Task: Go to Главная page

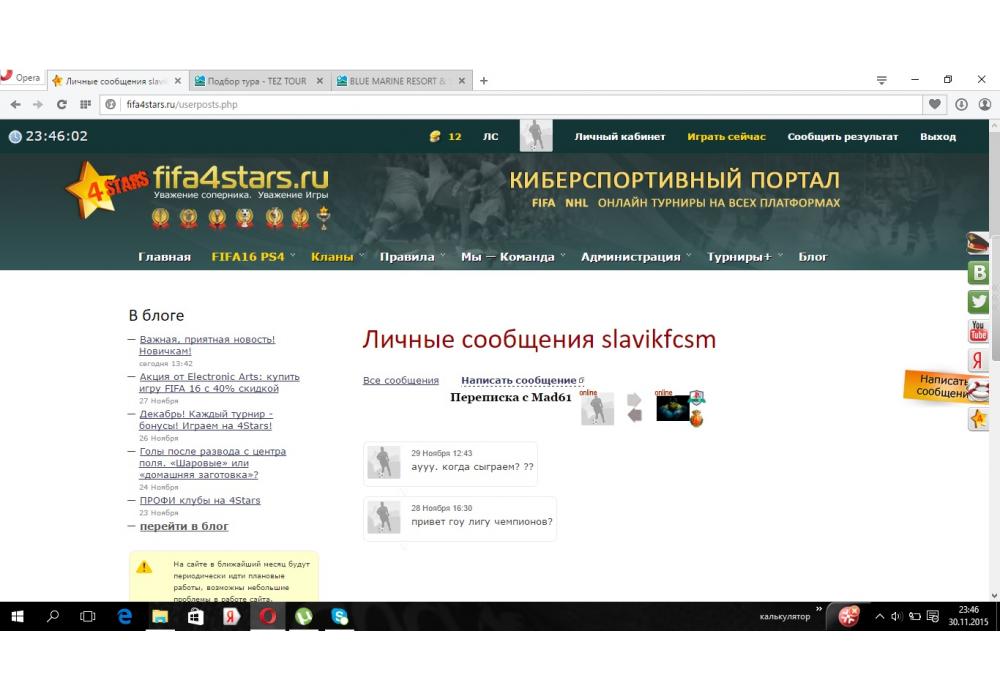Action: (165, 257)
